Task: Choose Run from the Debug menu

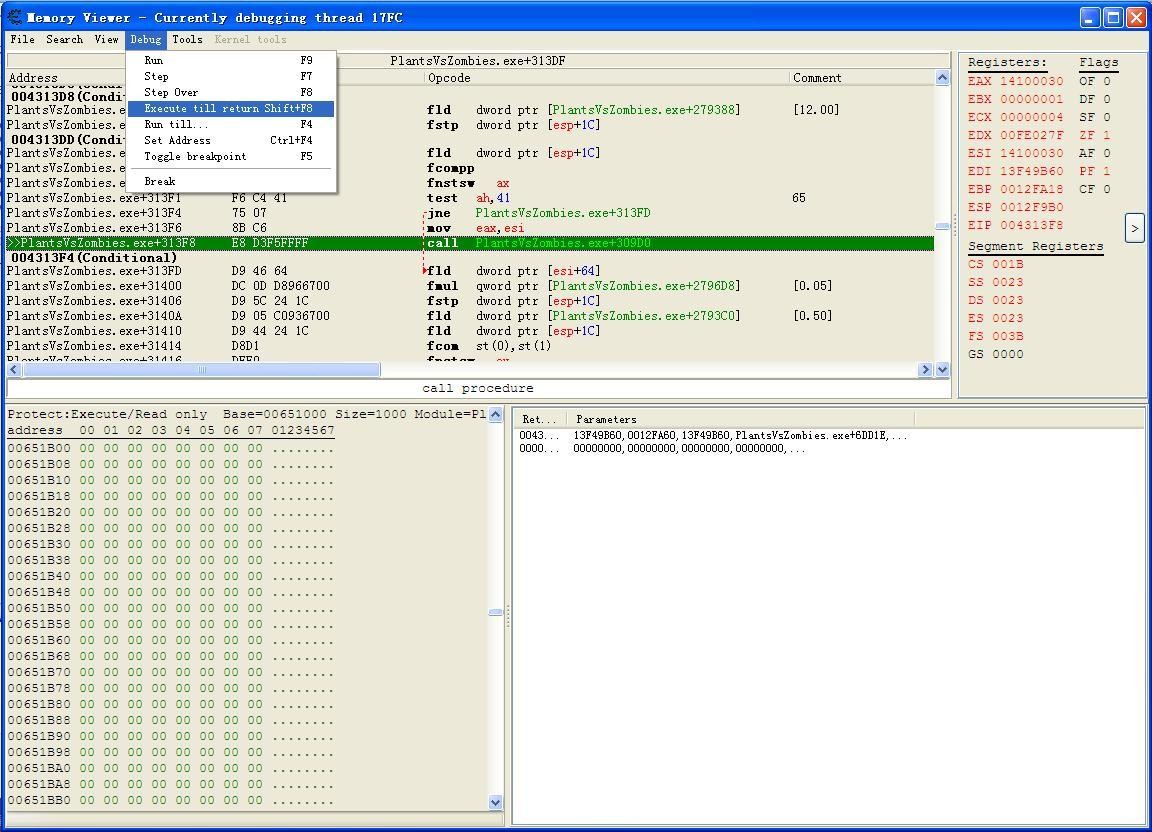Action: tap(231, 60)
